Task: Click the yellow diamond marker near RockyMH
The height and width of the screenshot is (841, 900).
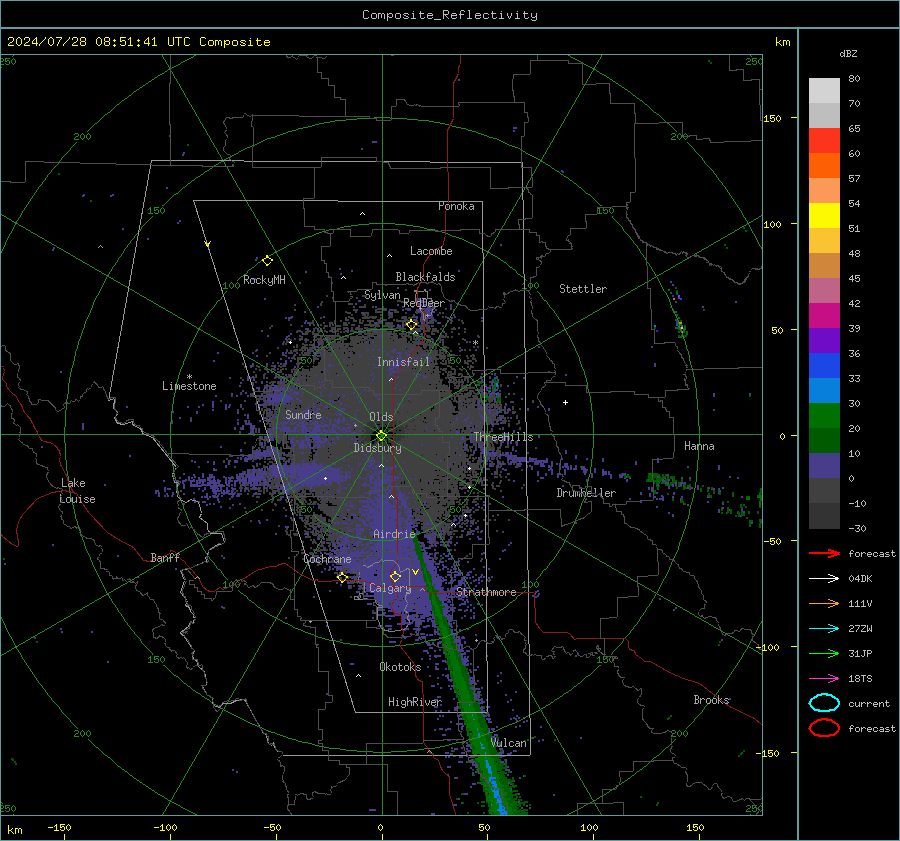Action: tap(267, 261)
